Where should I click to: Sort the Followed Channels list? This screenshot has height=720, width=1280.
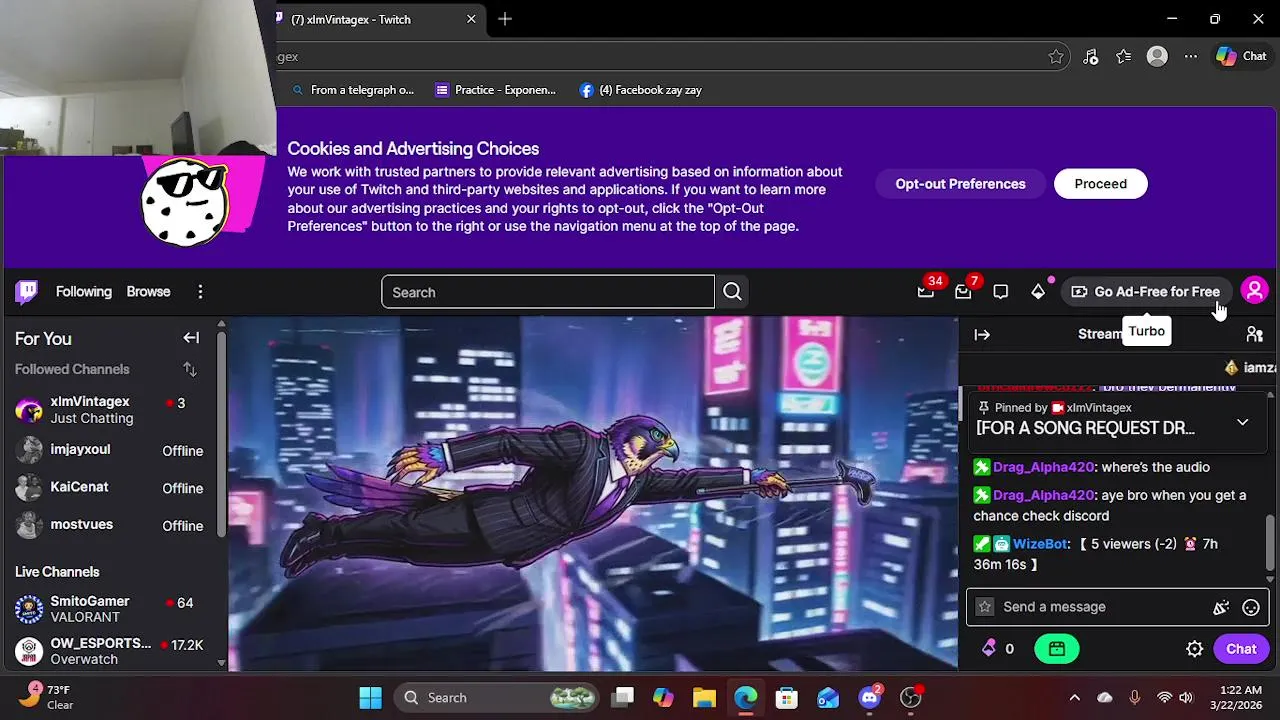190,369
